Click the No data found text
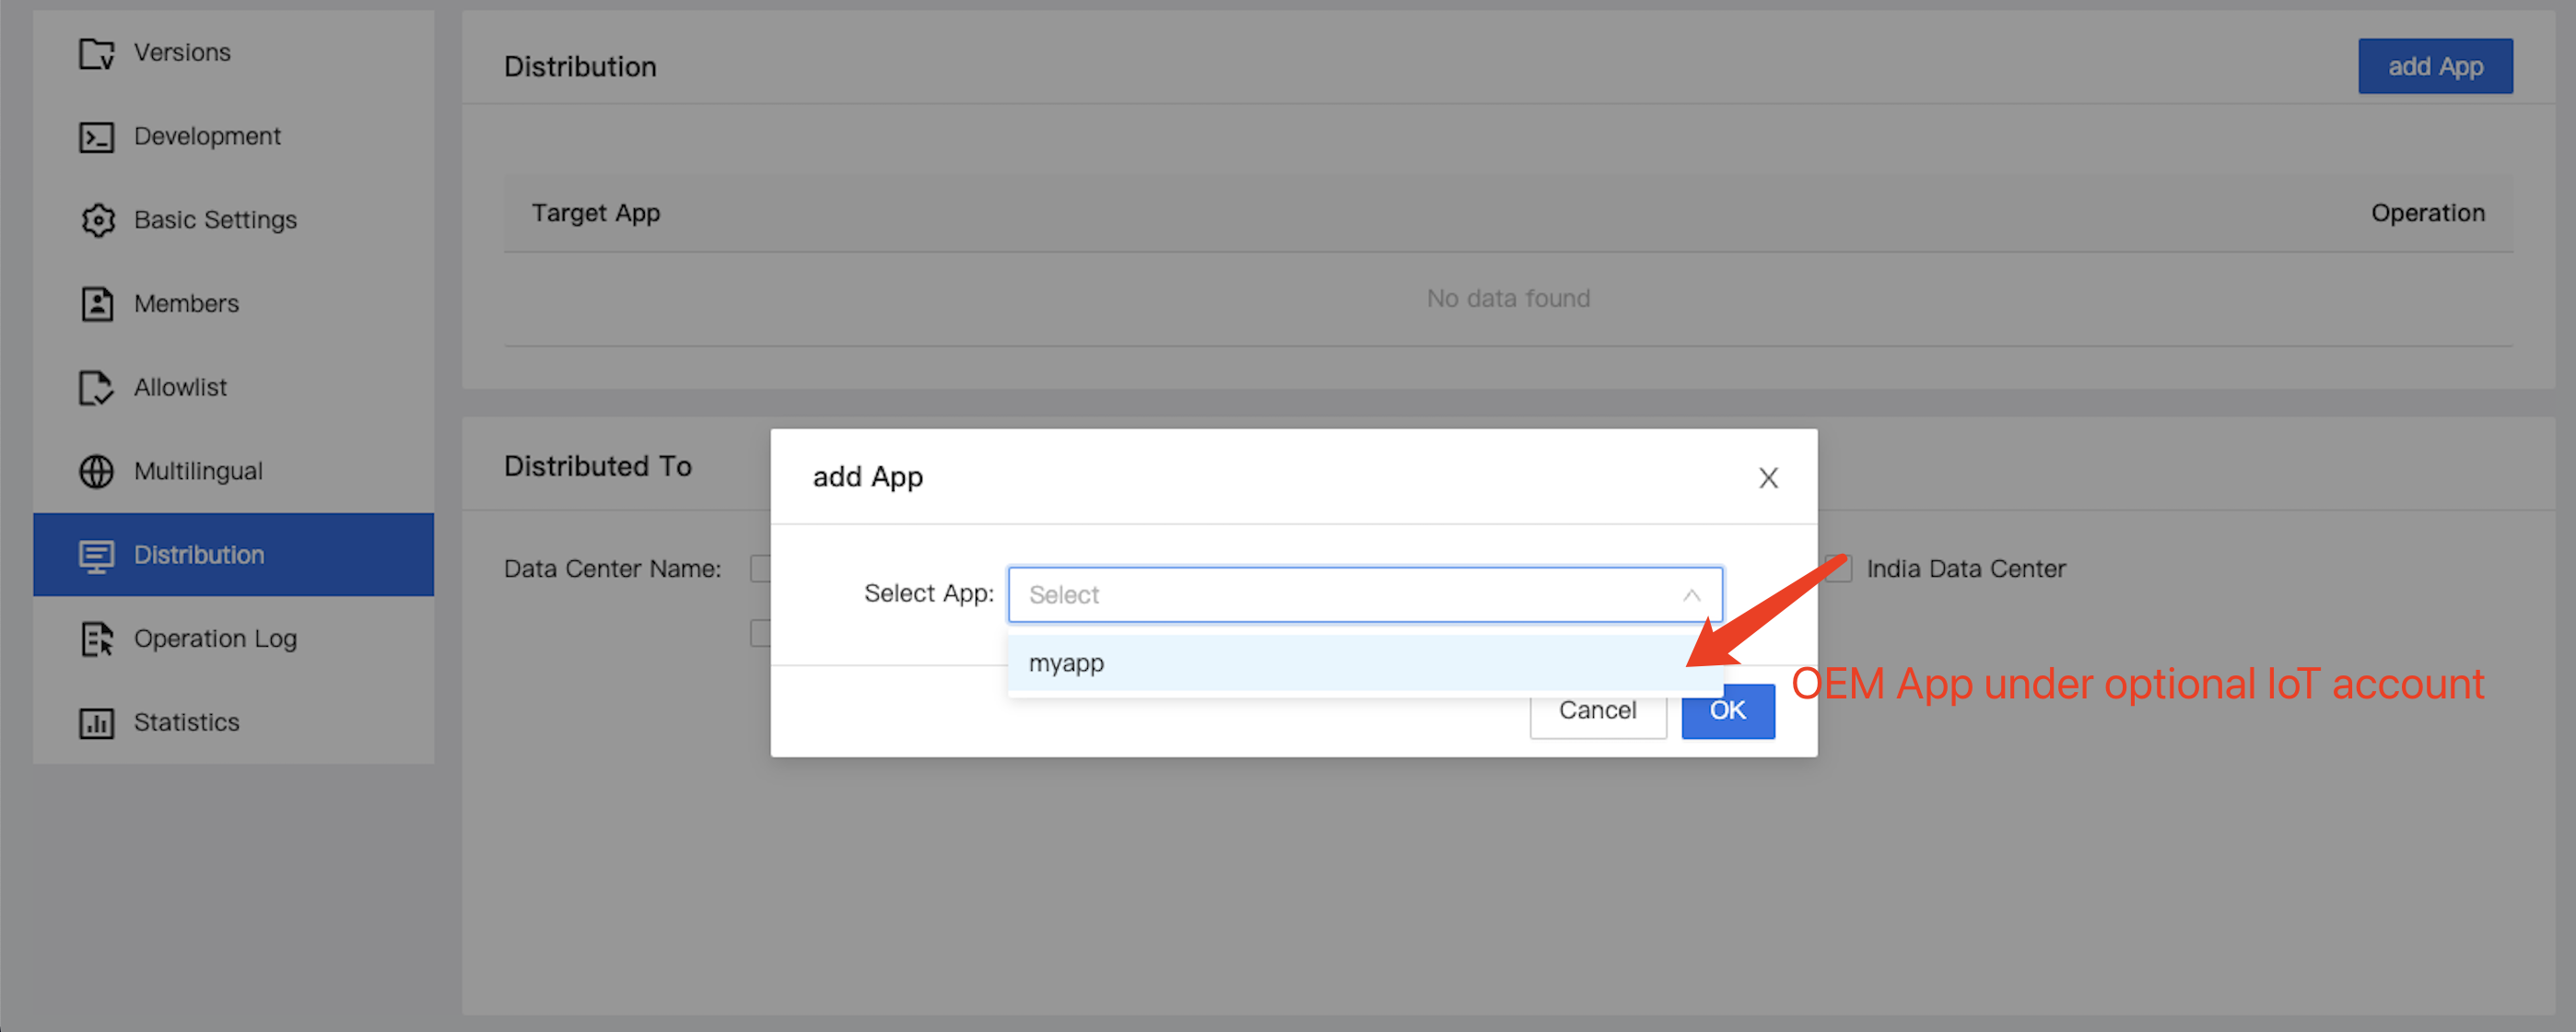 (1508, 299)
